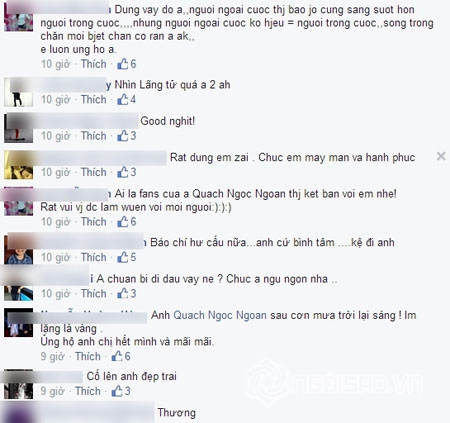Open avatar of 'Báo chí hư cấu nữa' commenter
The image size is (450, 423).
pos(19,250)
